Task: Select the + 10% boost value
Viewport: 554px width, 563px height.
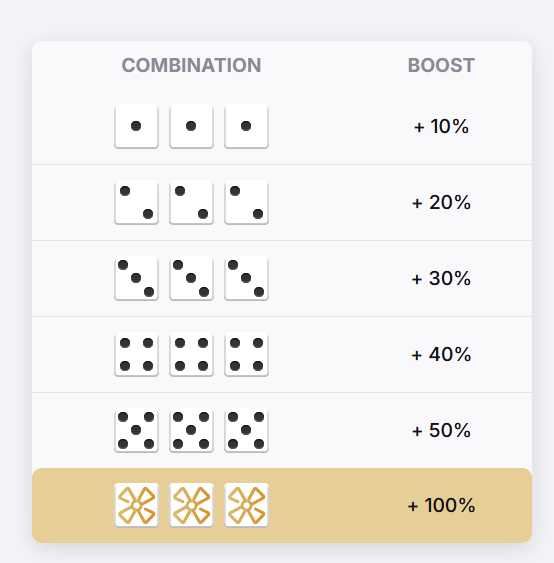Action: click(x=441, y=126)
